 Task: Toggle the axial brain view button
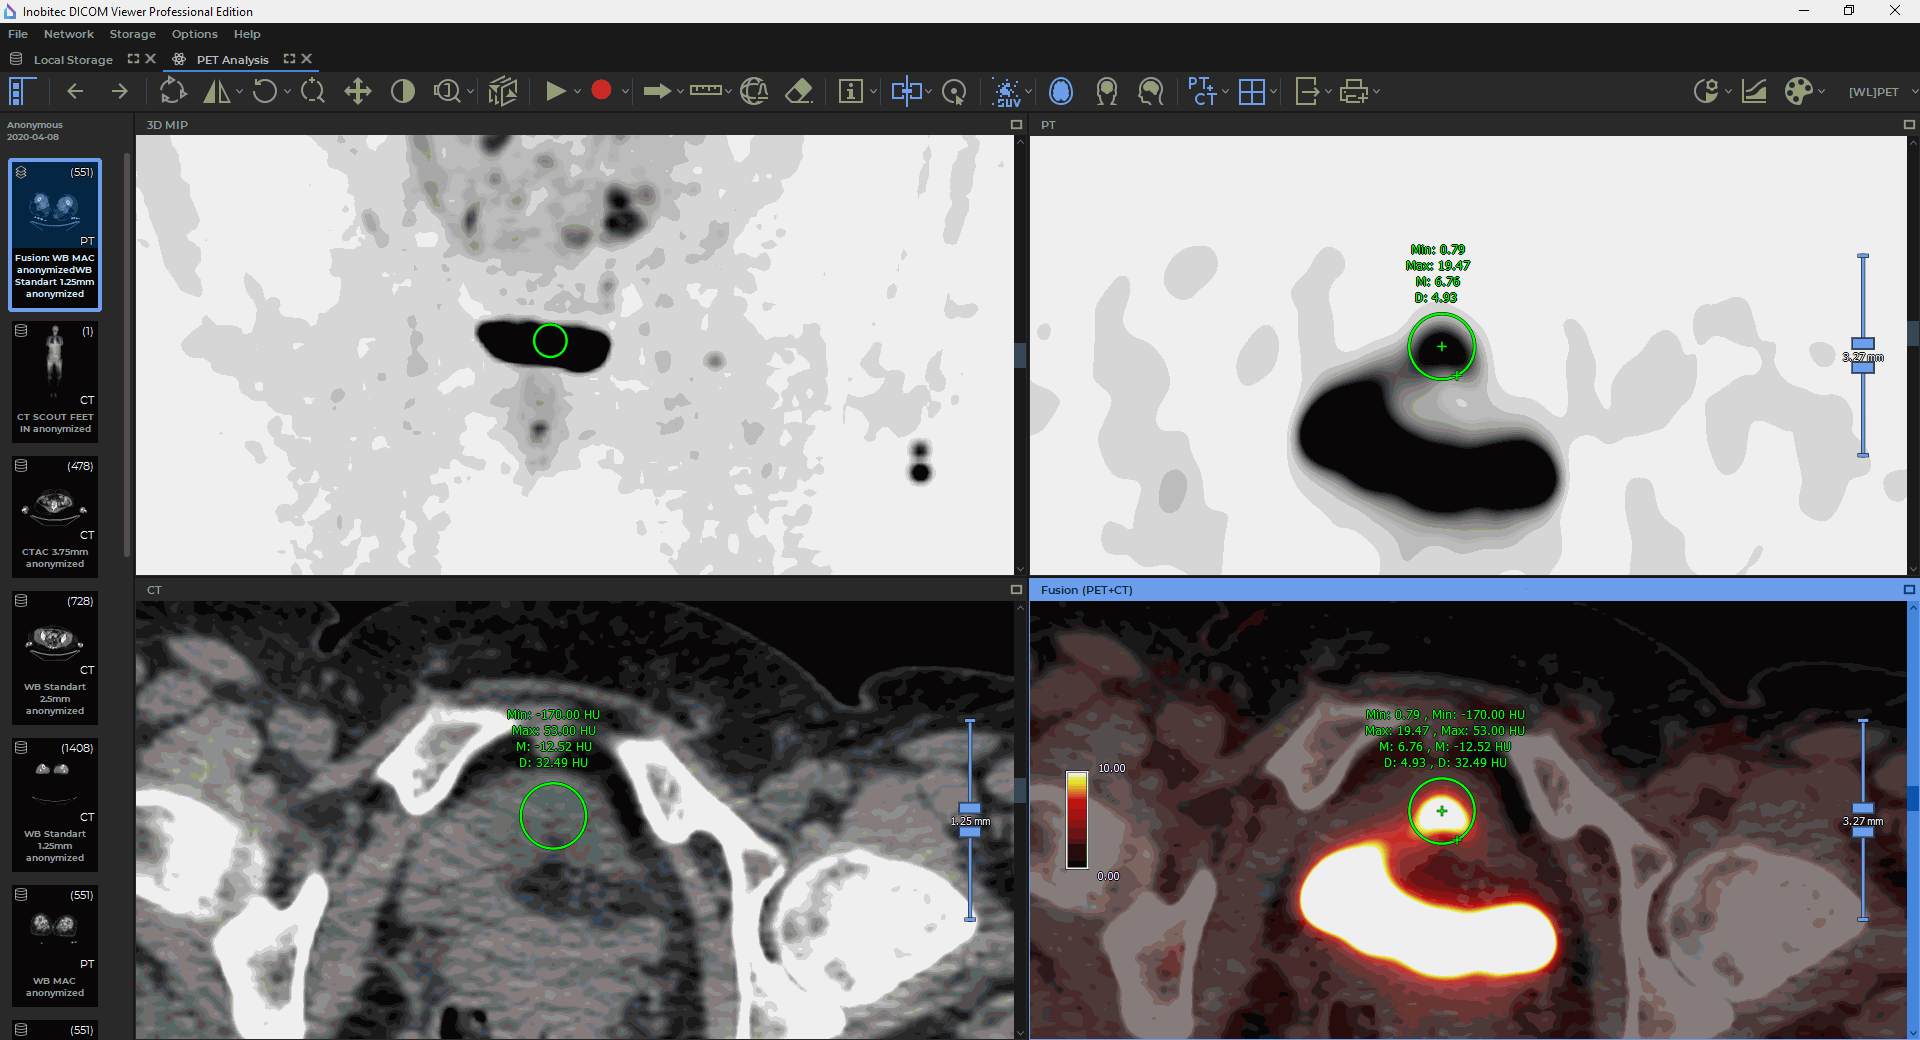[x=1061, y=92]
